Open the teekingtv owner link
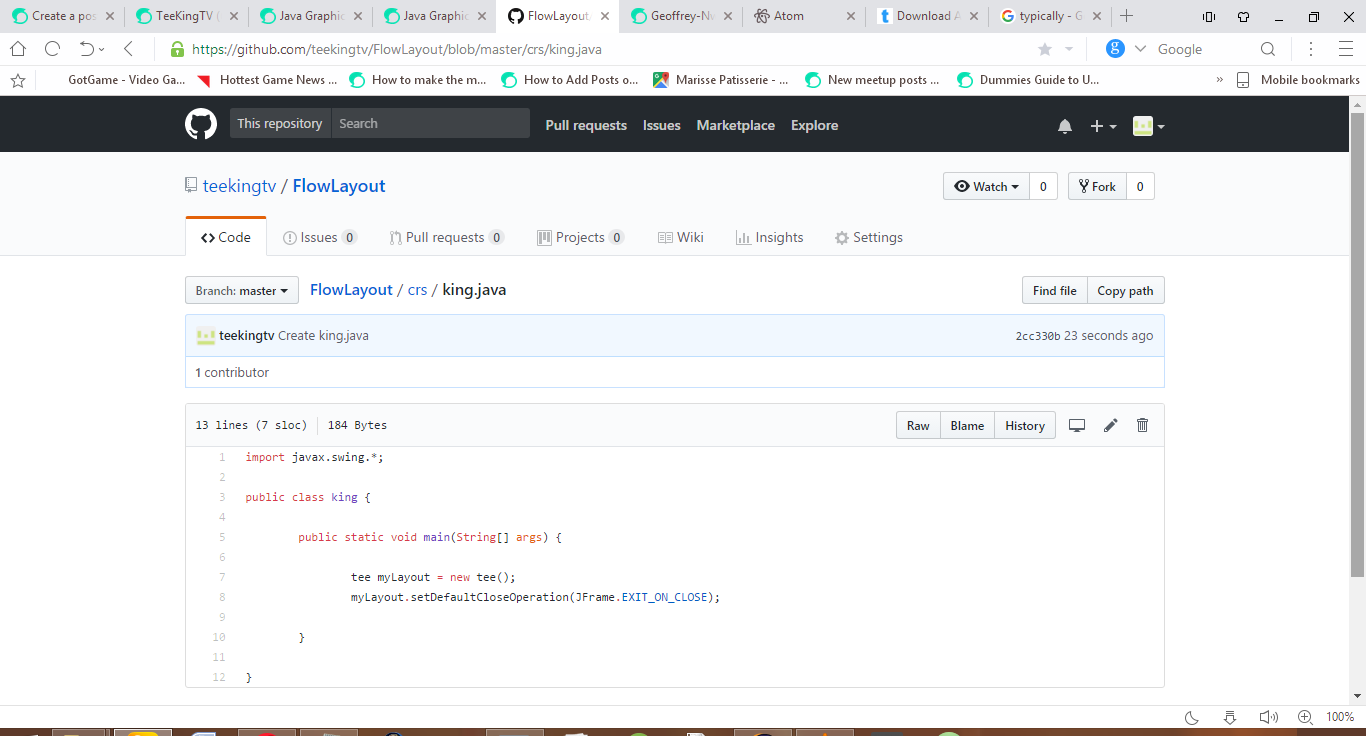This screenshot has height=736, width=1366. click(239, 186)
